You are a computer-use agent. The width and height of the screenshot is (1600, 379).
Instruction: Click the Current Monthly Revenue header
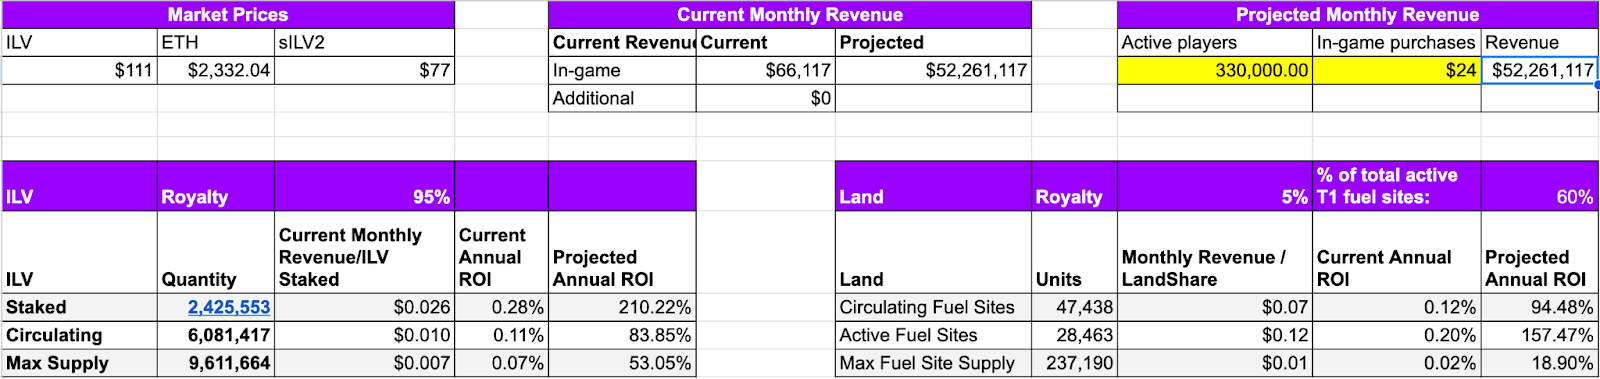coord(790,14)
